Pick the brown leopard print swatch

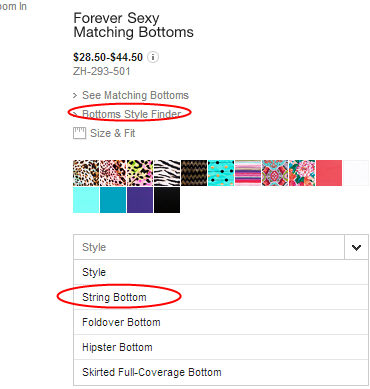(86, 173)
